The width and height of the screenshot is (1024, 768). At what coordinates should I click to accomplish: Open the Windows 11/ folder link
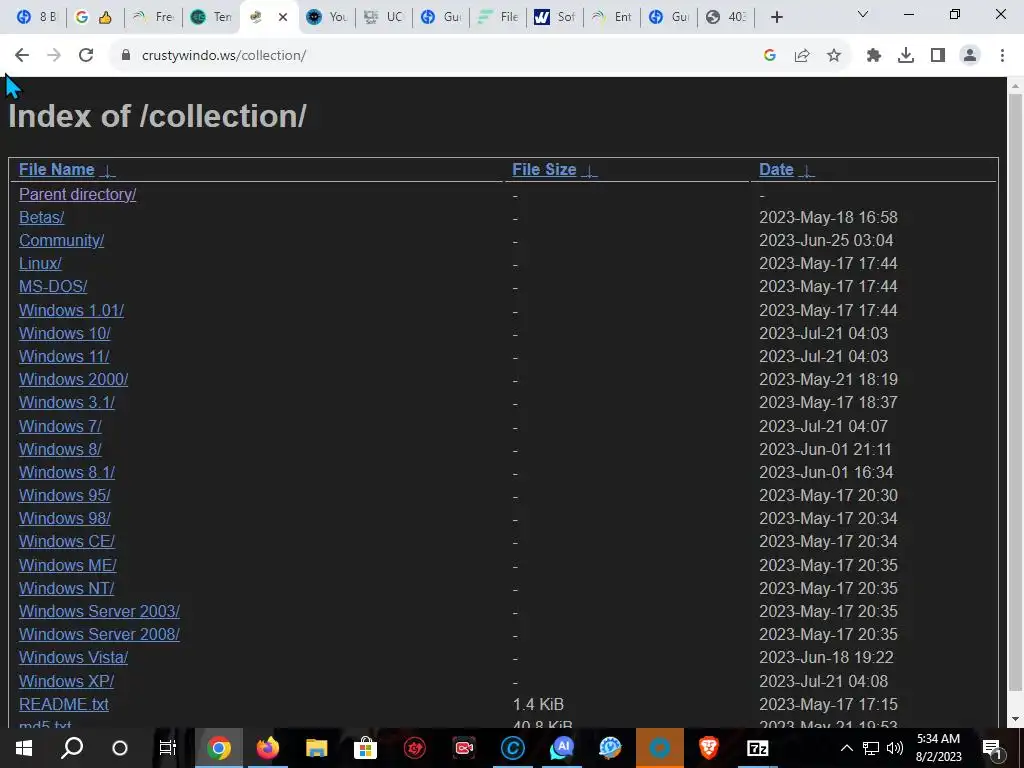tap(64, 357)
